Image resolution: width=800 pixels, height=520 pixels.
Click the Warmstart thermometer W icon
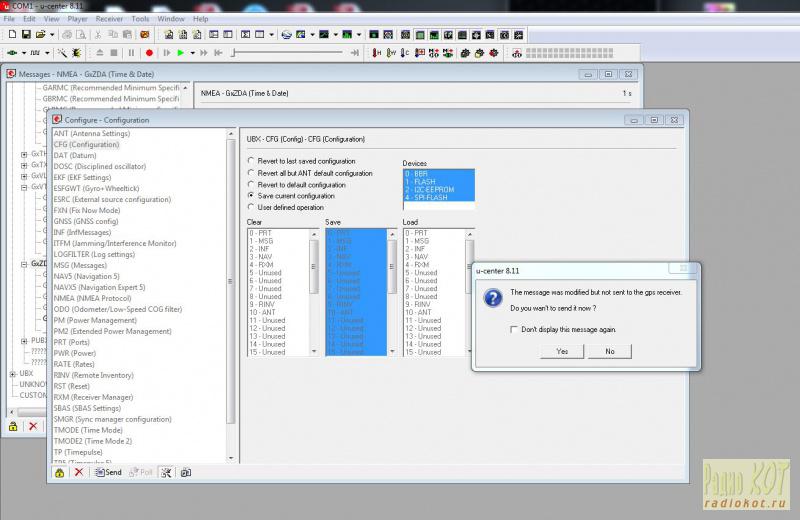(391, 53)
